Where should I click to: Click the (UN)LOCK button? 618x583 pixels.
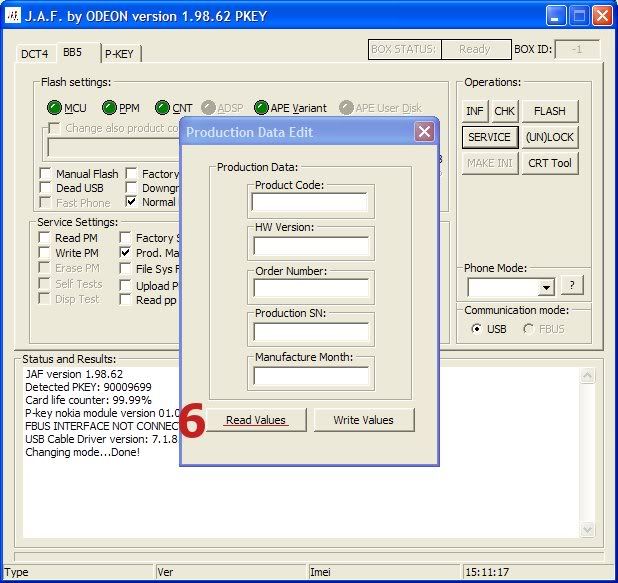pos(550,137)
